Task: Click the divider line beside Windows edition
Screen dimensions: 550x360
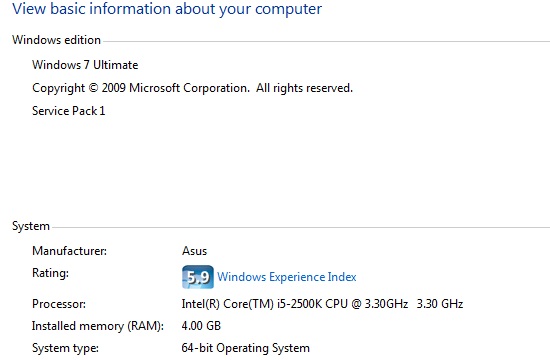Action: 327,42
